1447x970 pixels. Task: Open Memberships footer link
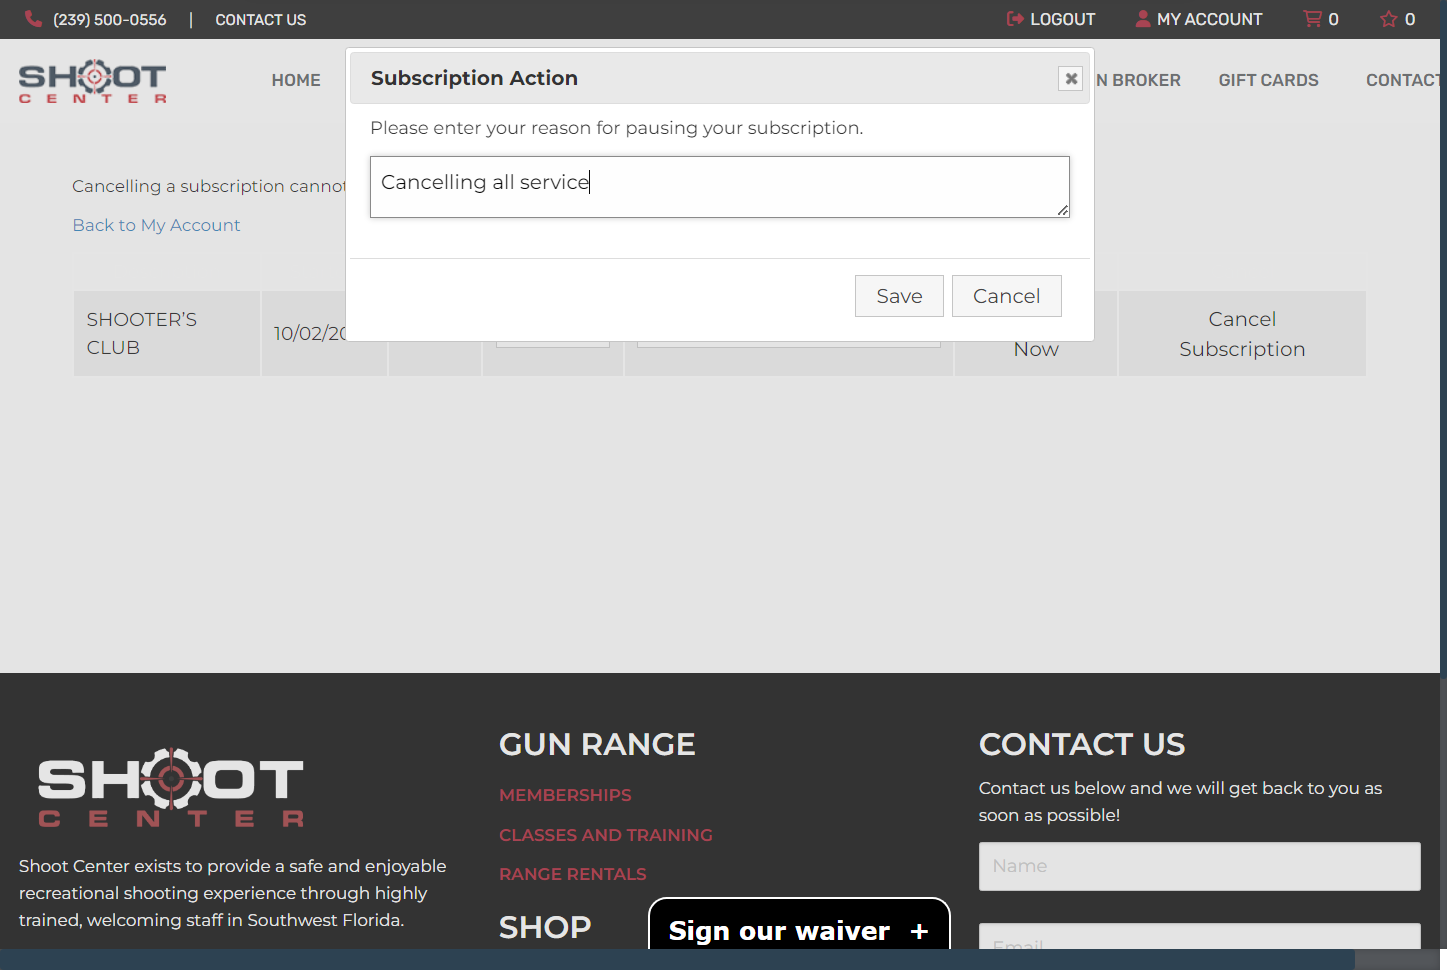pyautogui.click(x=565, y=795)
